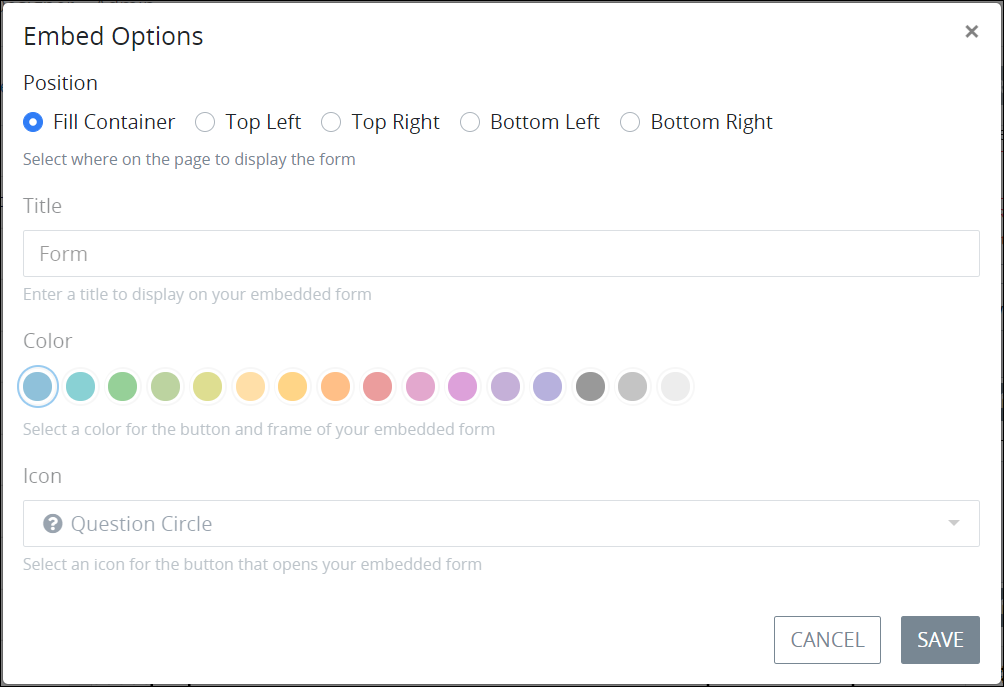This screenshot has width=1004, height=687.
Task: Pick the teal color swatch
Action: coord(81,387)
